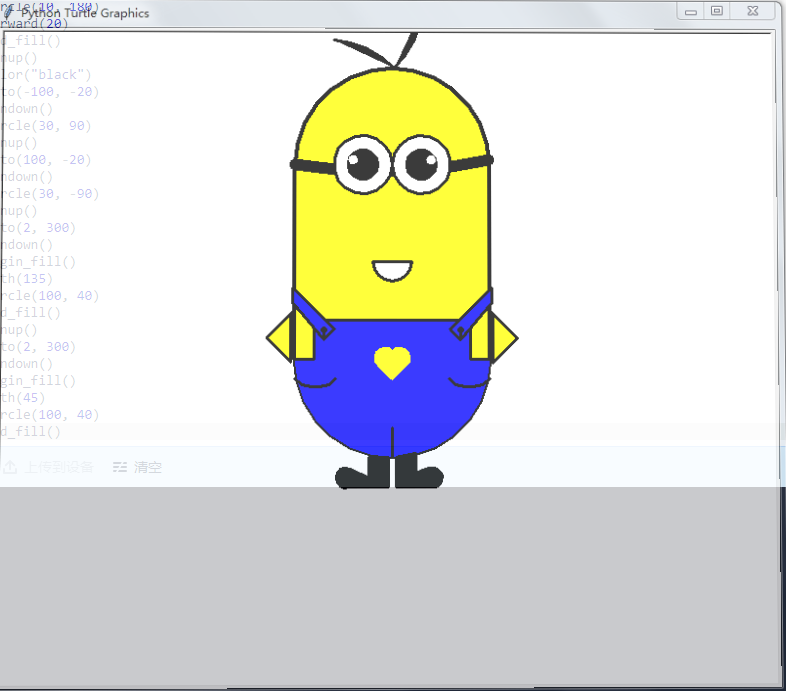Minimize the Python Turtle Graphics window

point(690,12)
